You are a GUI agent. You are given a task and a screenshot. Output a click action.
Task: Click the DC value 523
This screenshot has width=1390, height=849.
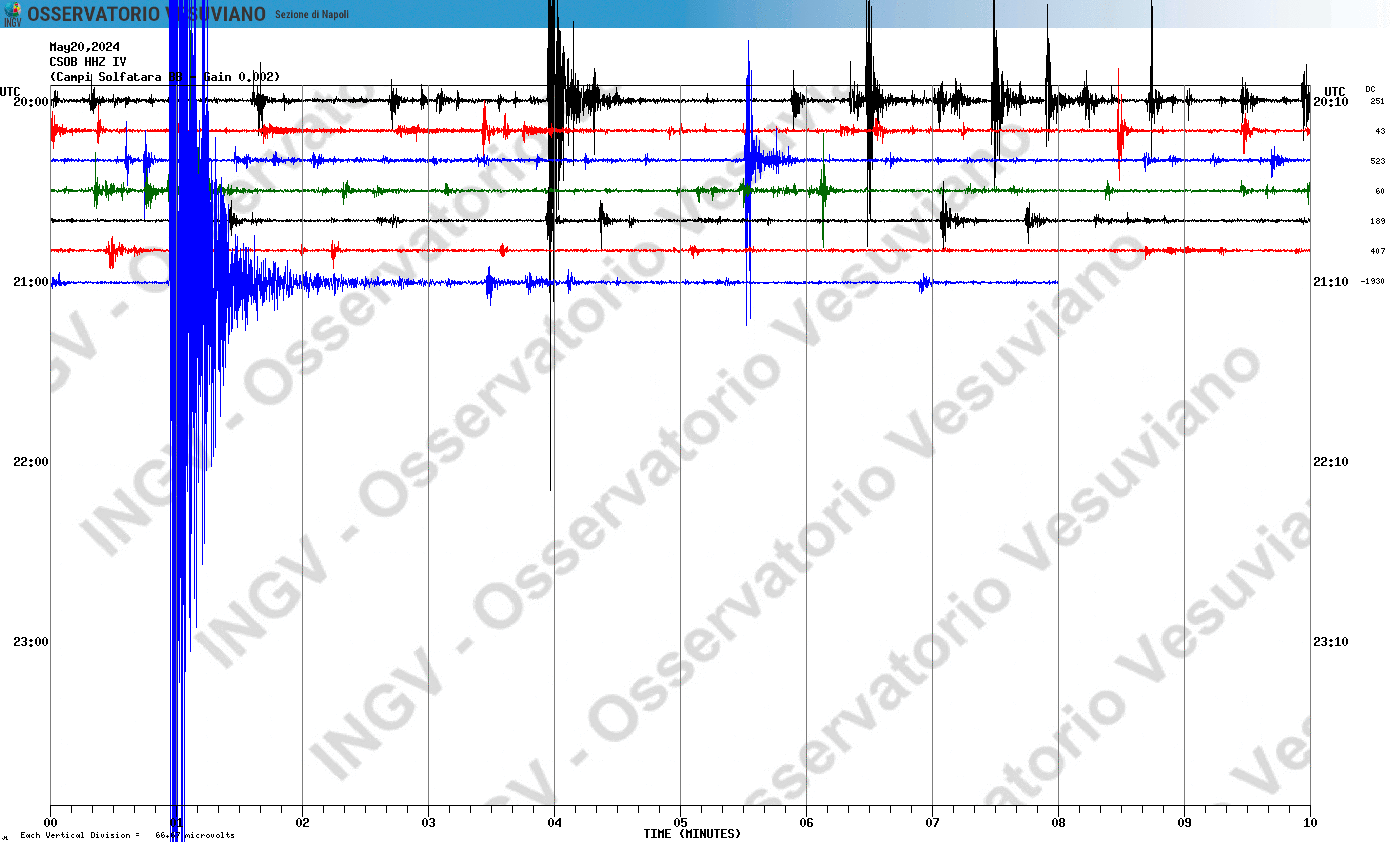(x=1377, y=161)
